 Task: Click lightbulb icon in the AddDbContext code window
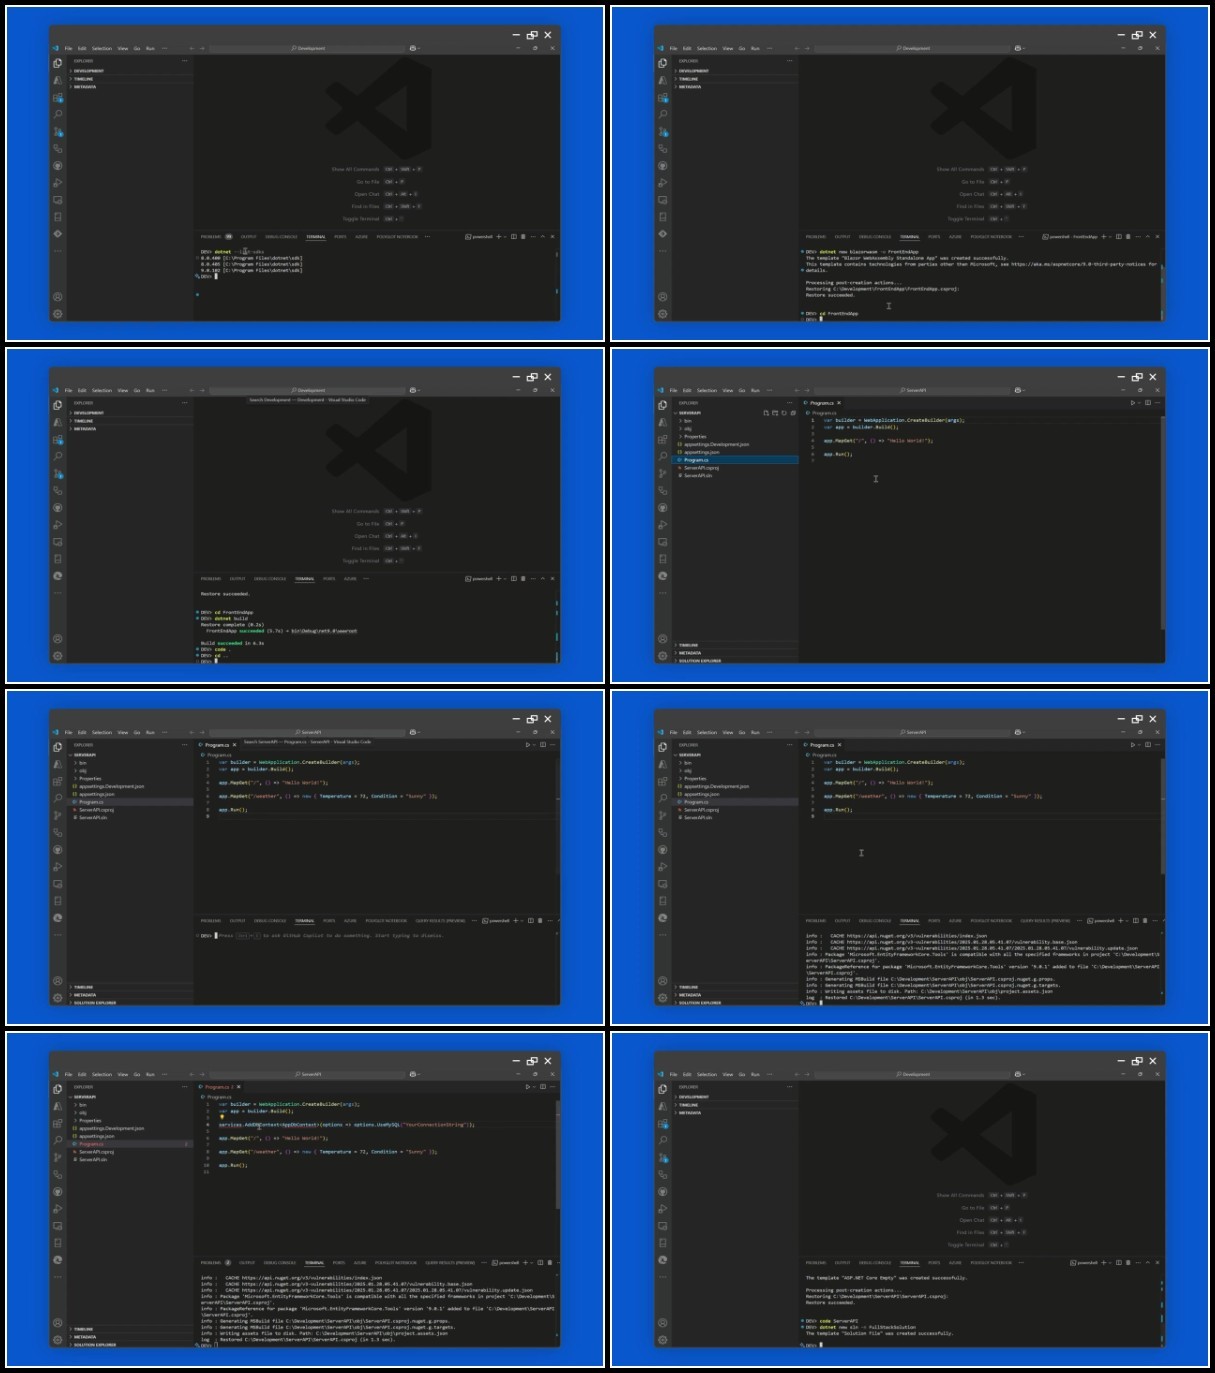[222, 1117]
